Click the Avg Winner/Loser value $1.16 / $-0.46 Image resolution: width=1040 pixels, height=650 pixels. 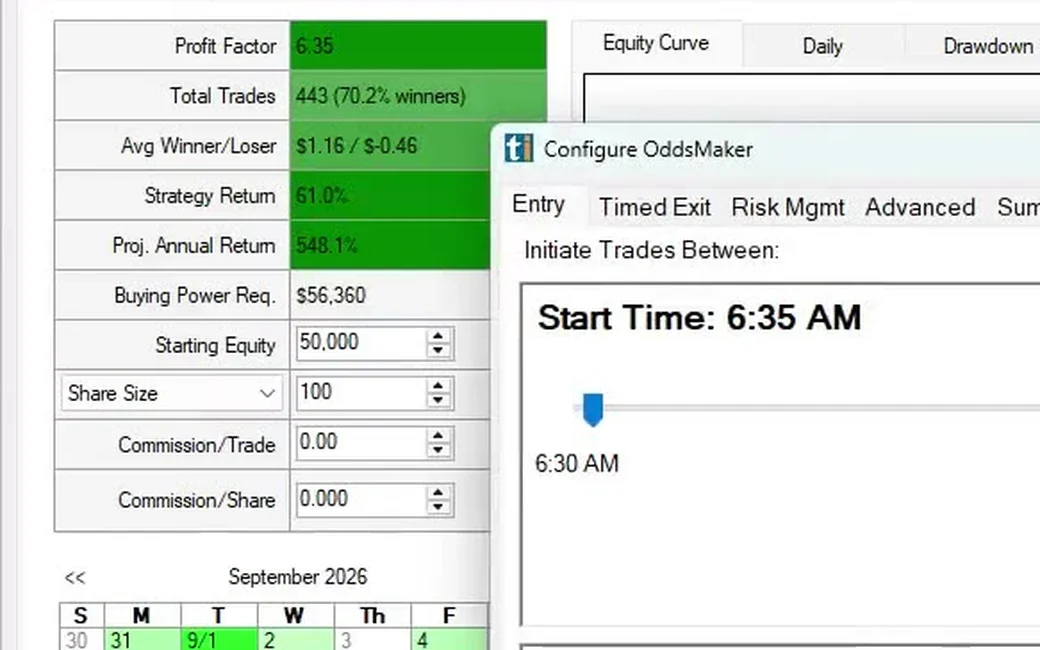356,146
